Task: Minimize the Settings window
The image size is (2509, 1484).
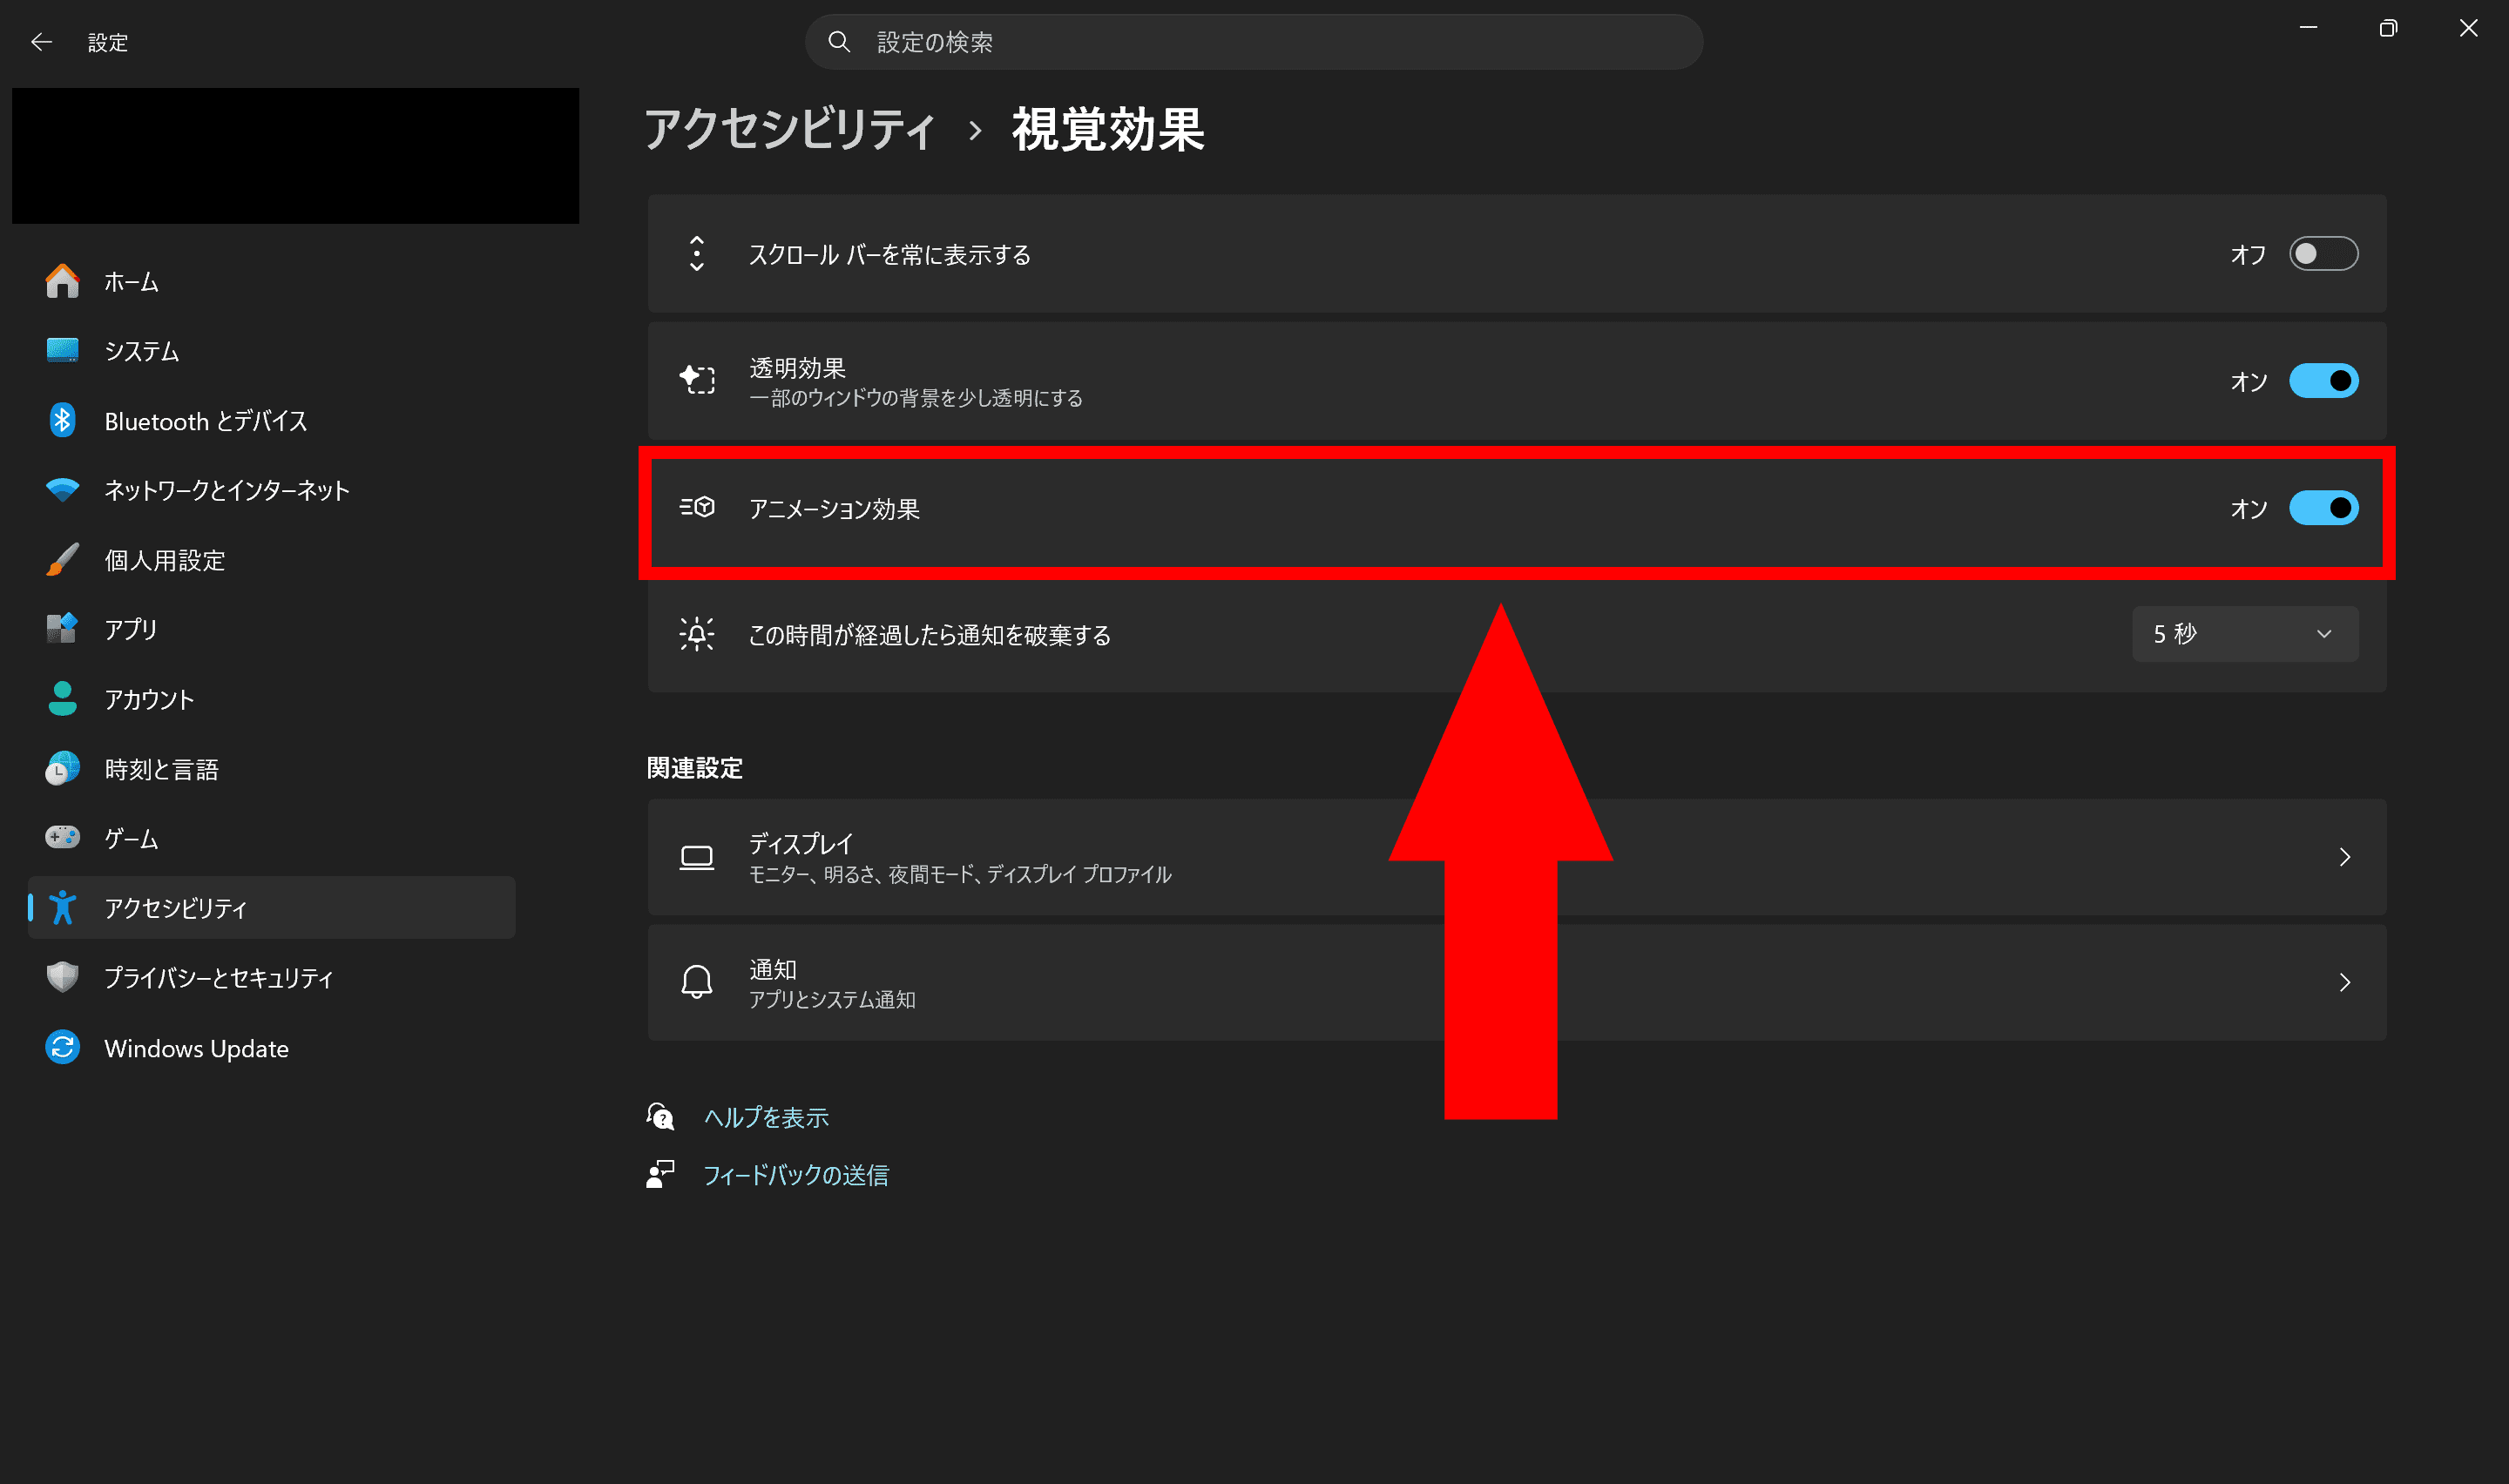Action: [x=2308, y=28]
